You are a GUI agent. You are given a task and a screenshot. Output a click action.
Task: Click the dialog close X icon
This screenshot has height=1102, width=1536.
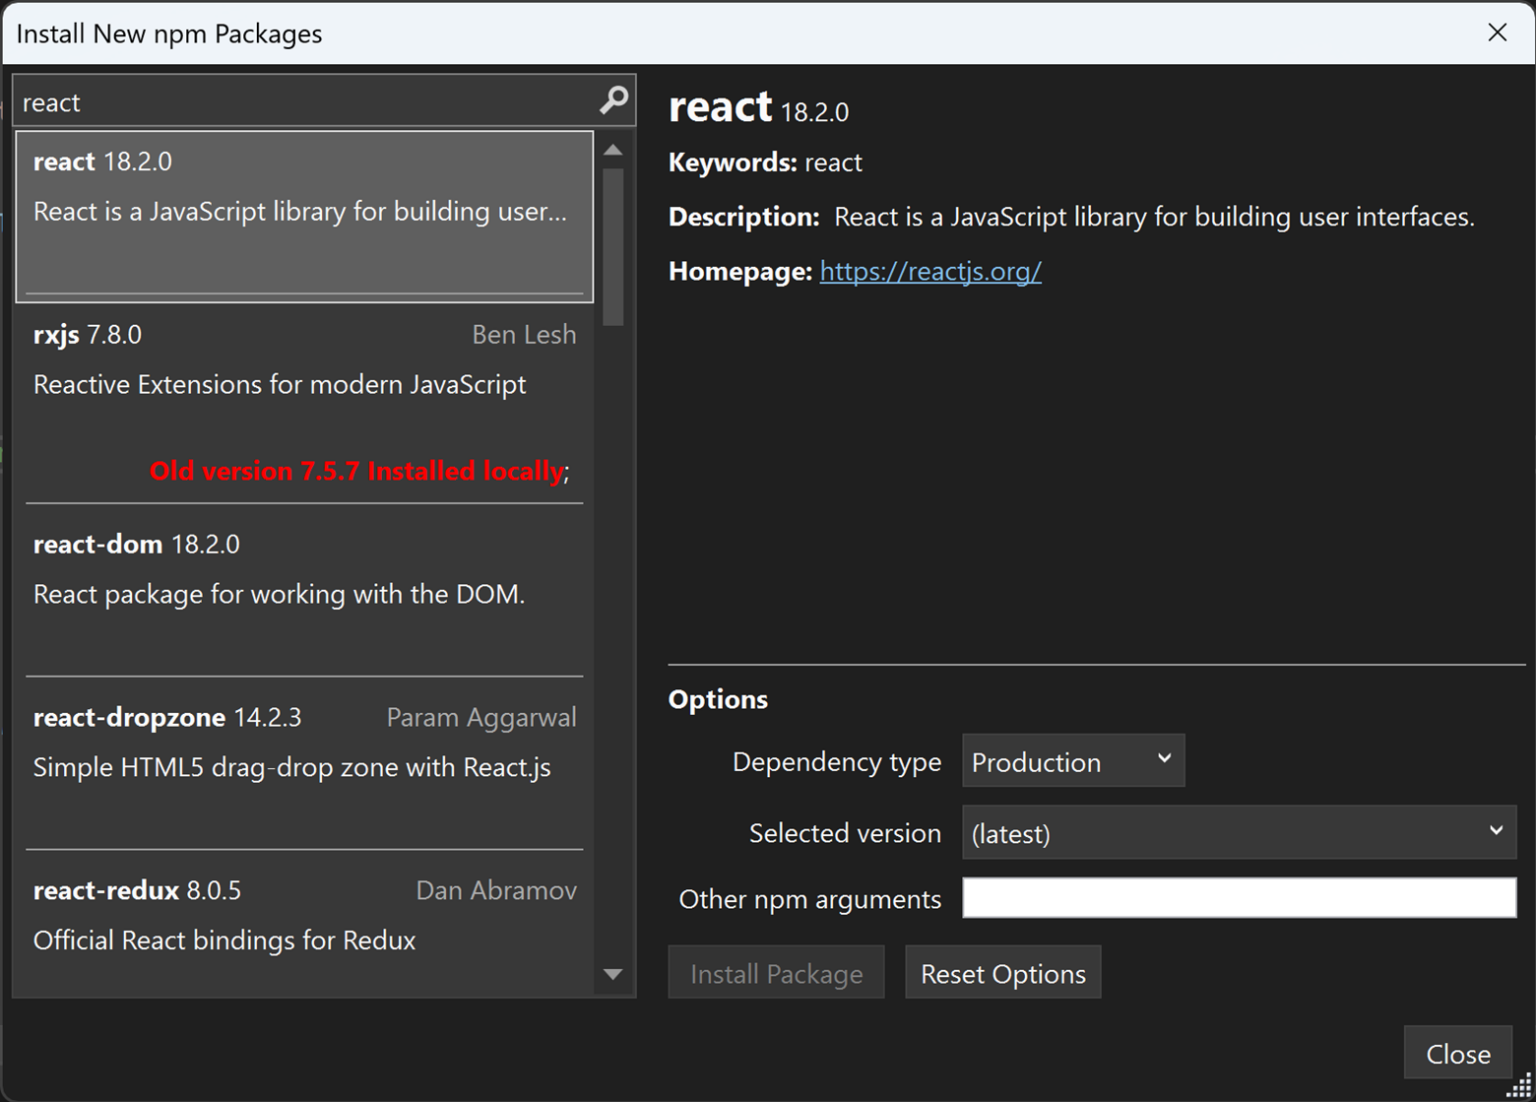pyautogui.click(x=1497, y=33)
